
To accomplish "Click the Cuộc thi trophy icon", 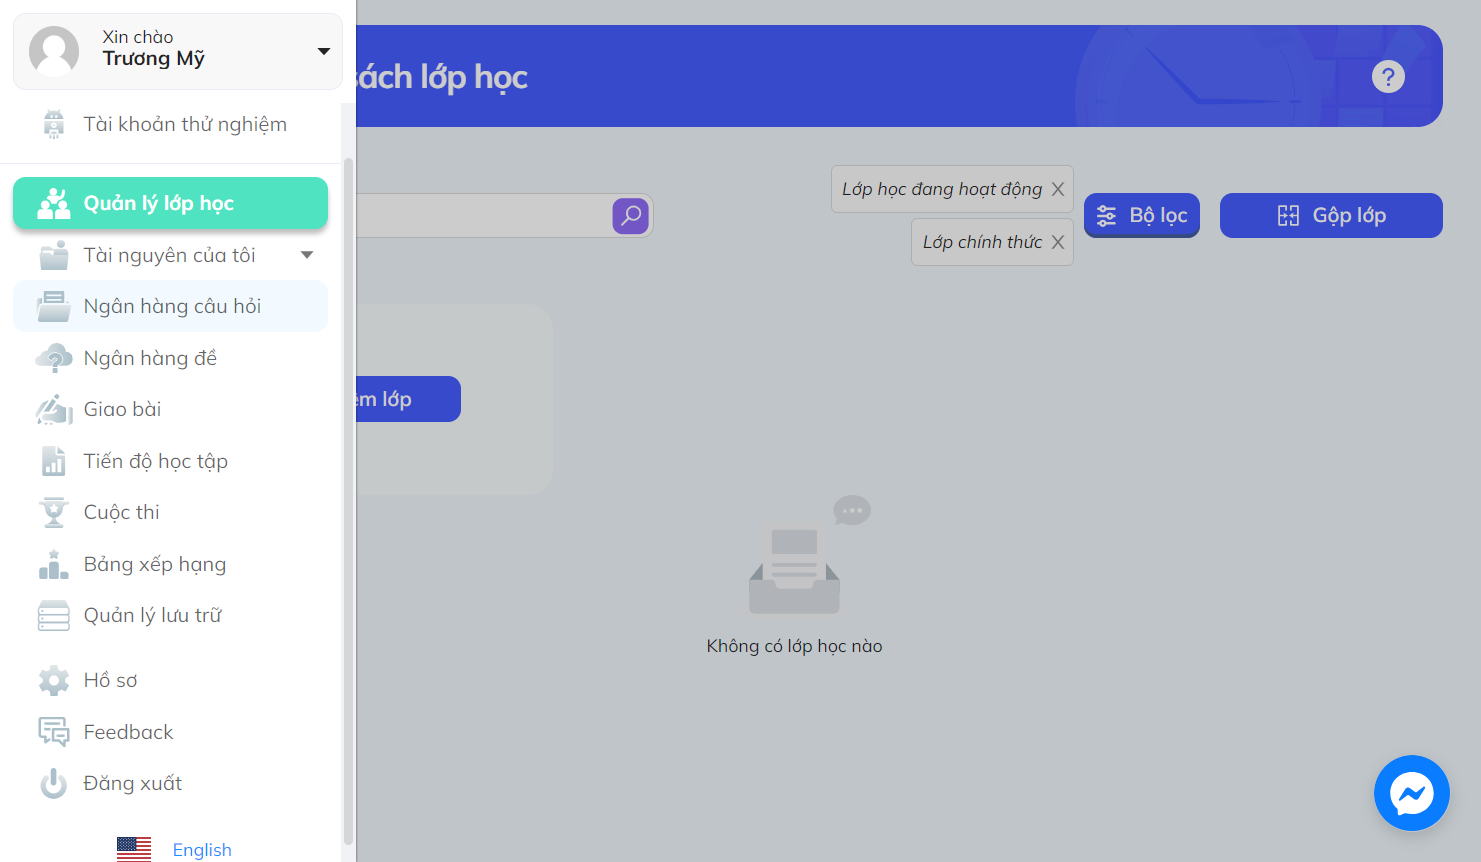I will (x=54, y=512).
